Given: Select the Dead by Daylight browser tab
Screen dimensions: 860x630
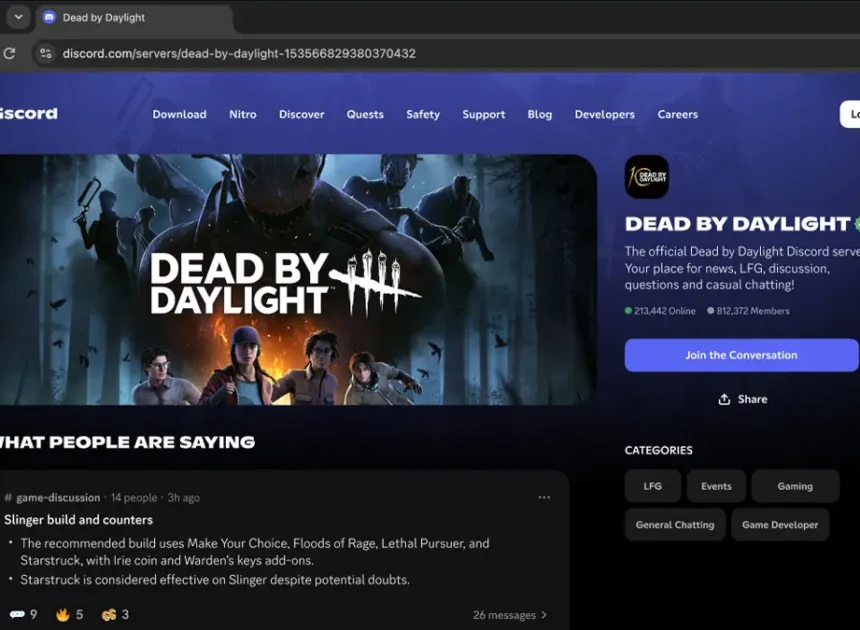Looking at the screenshot, I should pyautogui.click(x=134, y=17).
